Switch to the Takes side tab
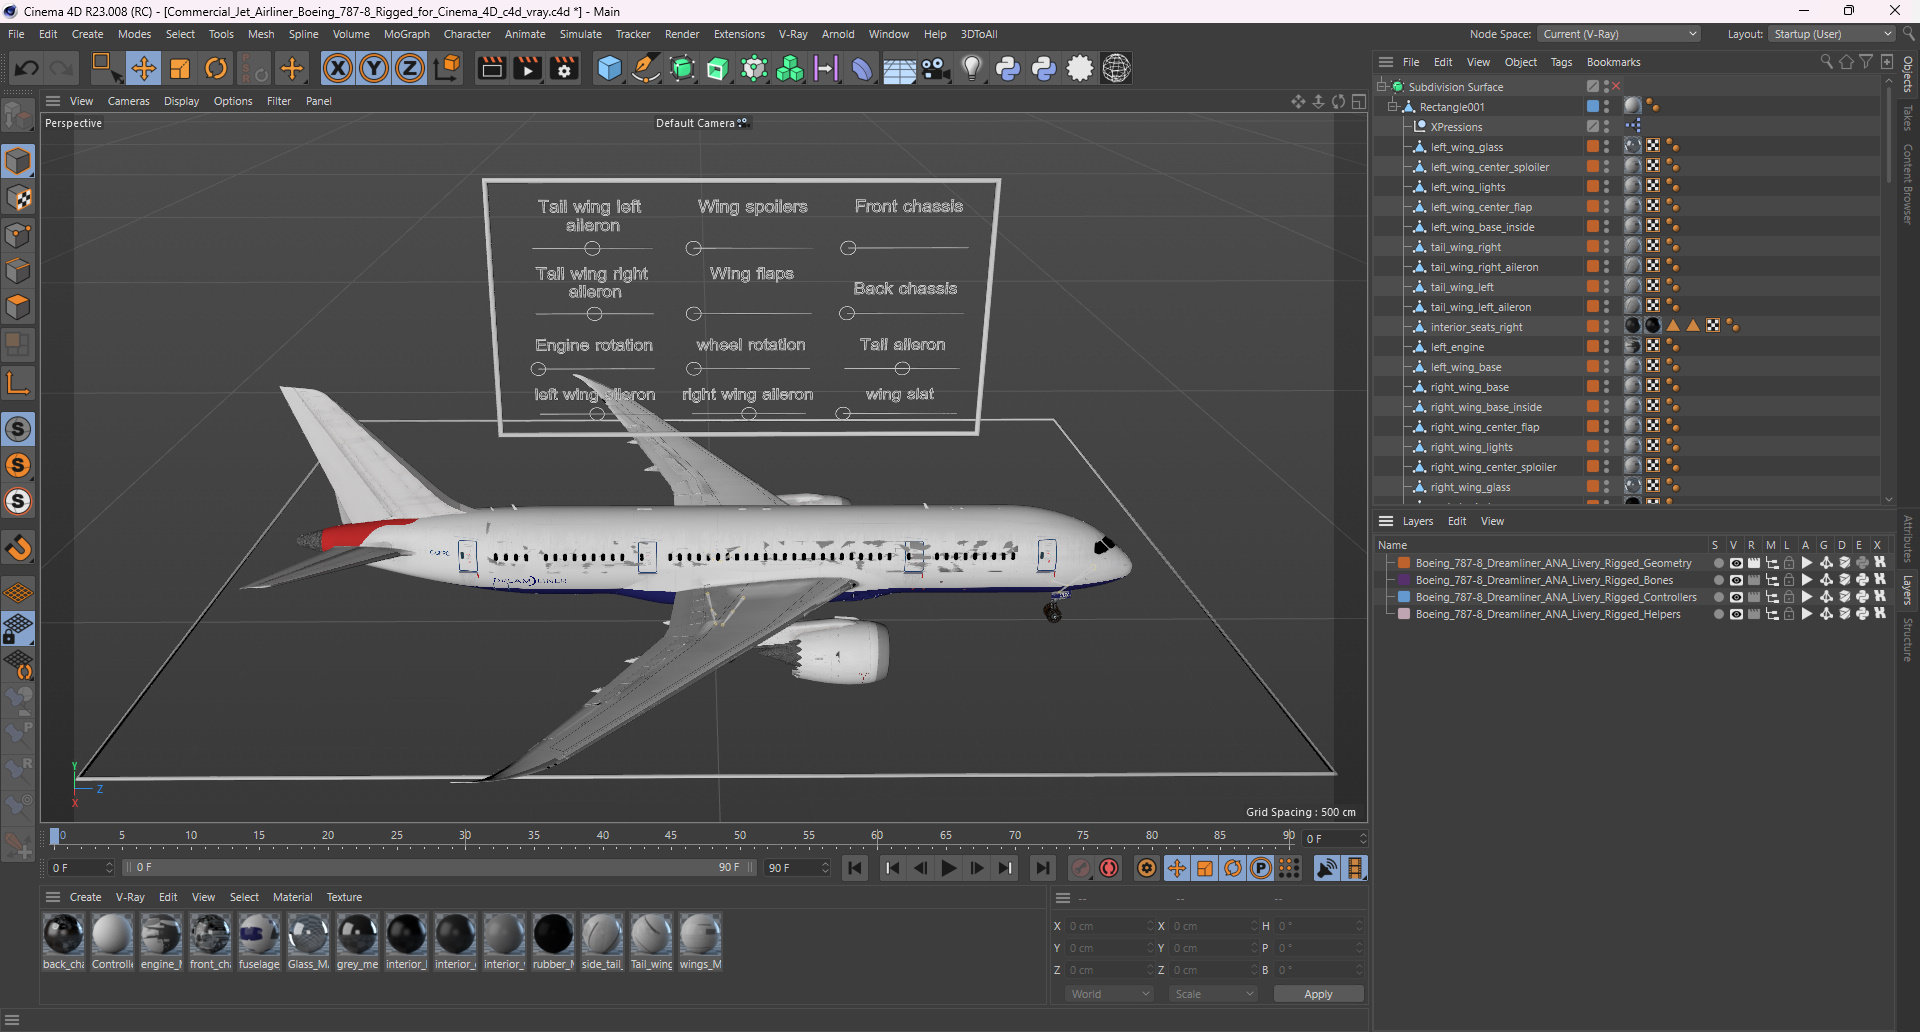This screenshot has width=1920, height=1032. [x=1908, y=118]
